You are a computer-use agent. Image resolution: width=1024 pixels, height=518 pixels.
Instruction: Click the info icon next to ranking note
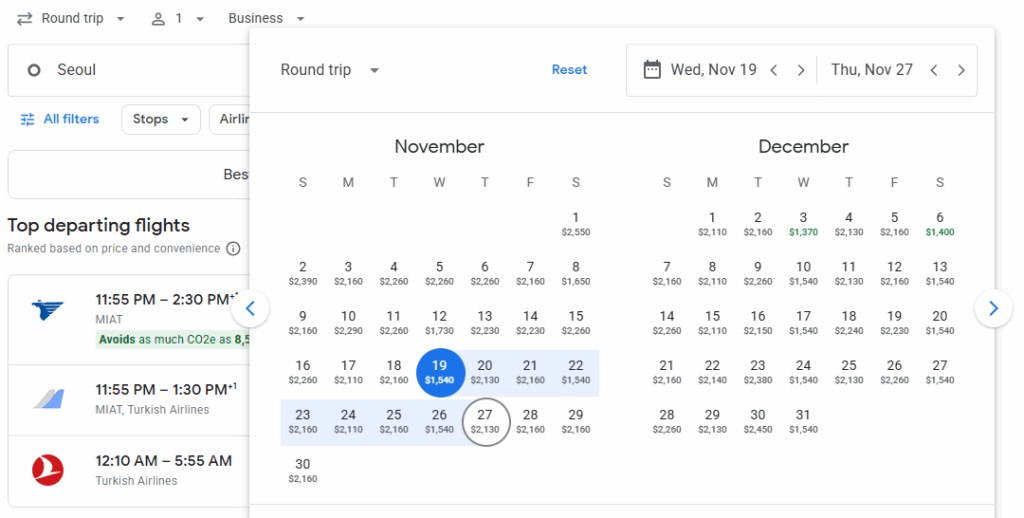click(233, 248)
